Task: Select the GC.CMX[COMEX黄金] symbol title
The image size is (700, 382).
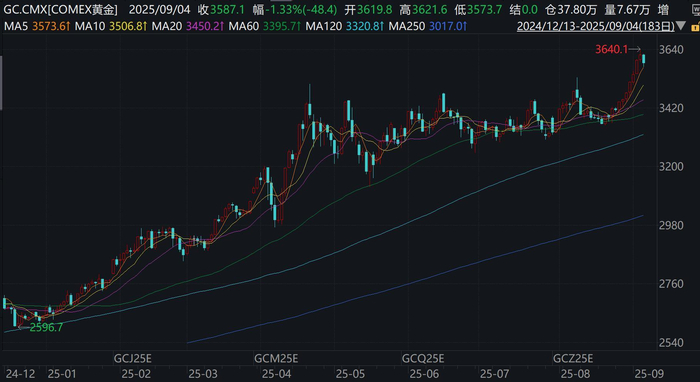Action: 61,9
